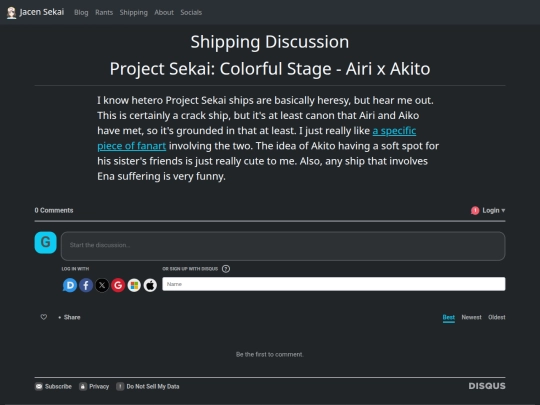Viewport: 540px width, 405px height.
Task: Log in with Apple icon
Action: pyautogui.click(x=150, y=285)
